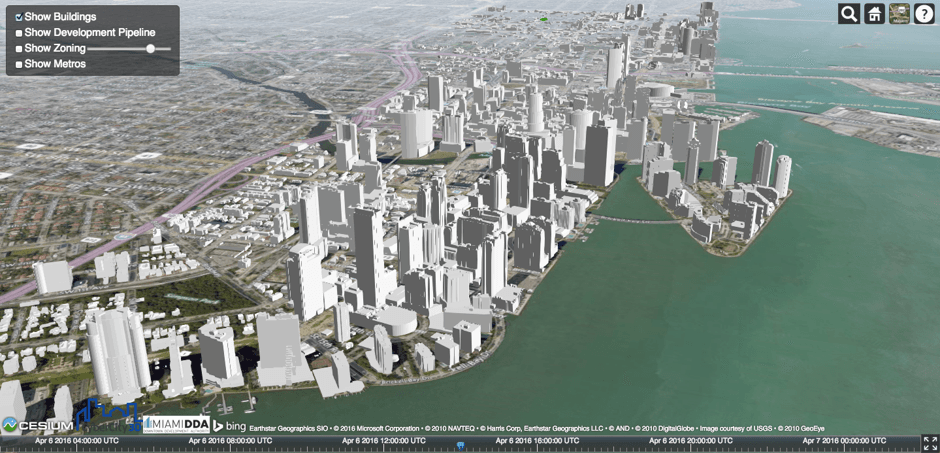Open the Miami DDA logo link
Screen dimensions: 940x453
176,425
